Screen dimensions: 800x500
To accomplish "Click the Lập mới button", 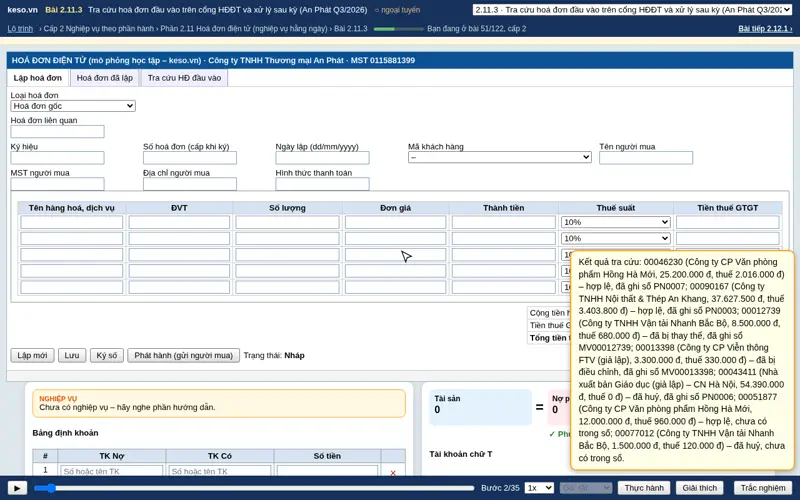I will [x=32, y=356].
